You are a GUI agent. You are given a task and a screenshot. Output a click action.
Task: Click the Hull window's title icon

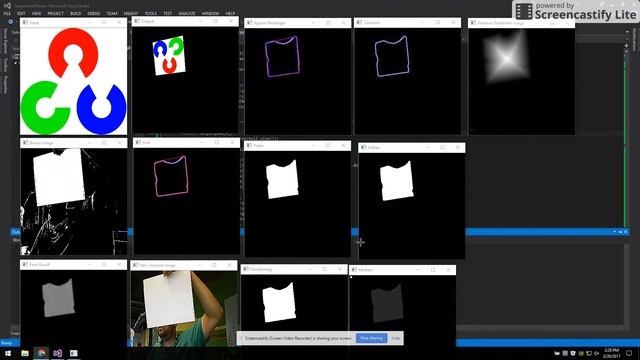point(138,142)
